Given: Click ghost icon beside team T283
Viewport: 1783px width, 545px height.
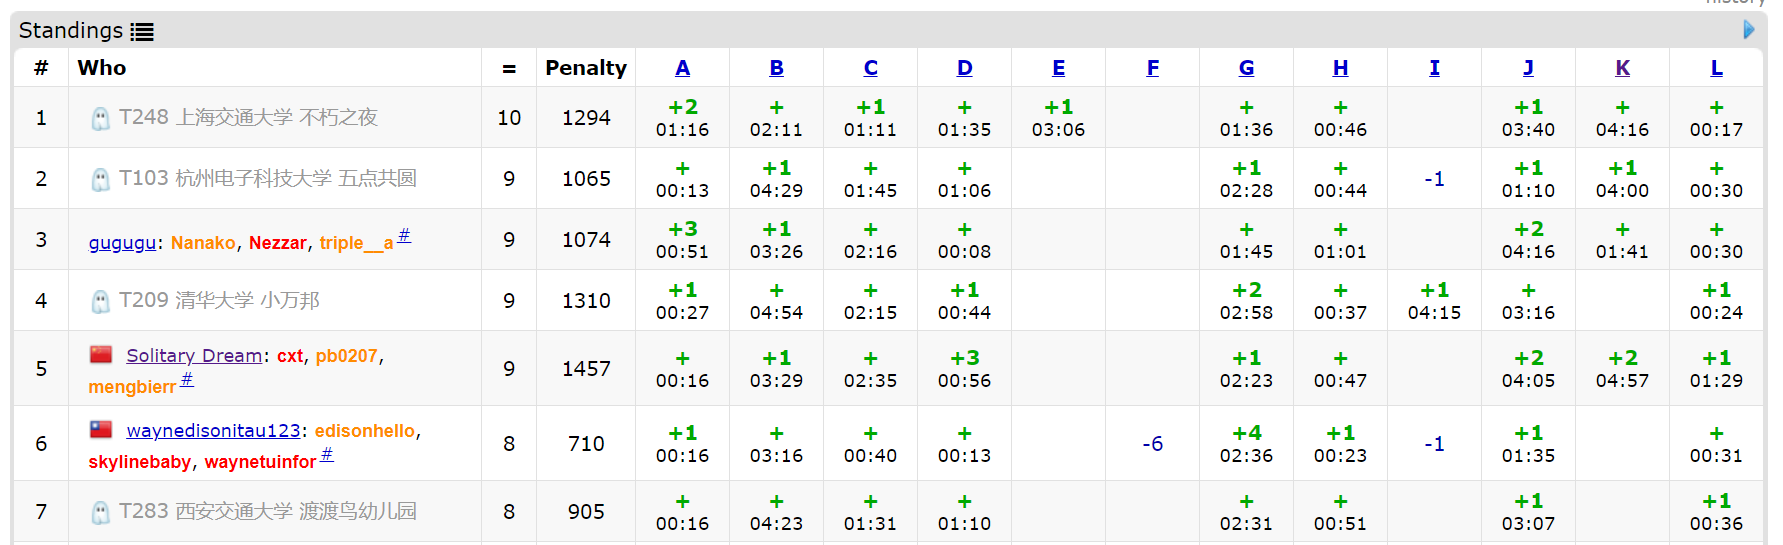Looking at the screenshot, I should tap(100, 513).
